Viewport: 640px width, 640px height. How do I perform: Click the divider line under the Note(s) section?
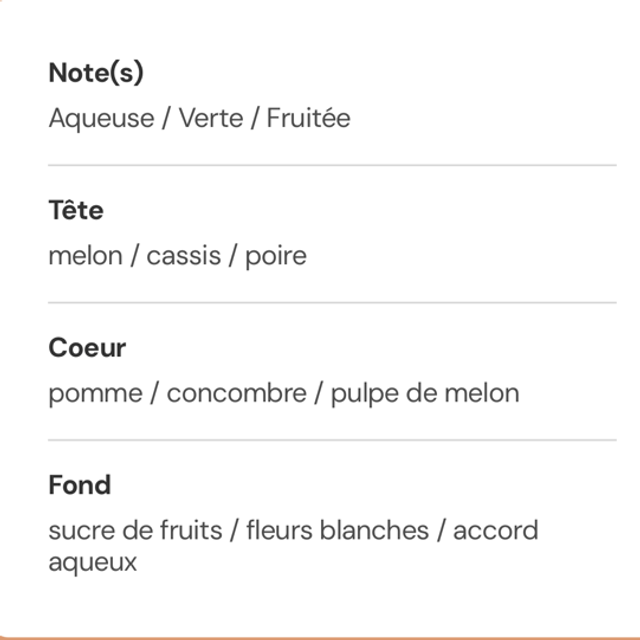[x=332, y=165]
